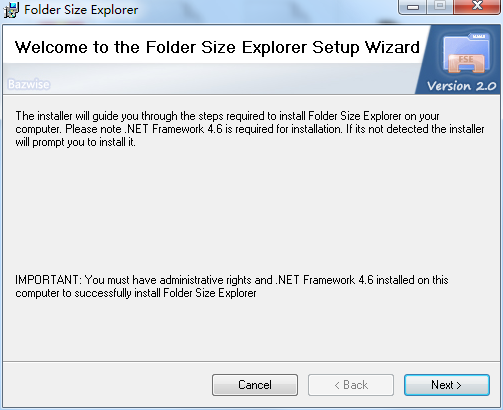This screenshot has height=410, width=503.
Task: Proceed with the Next button
Action: point(447,385)
